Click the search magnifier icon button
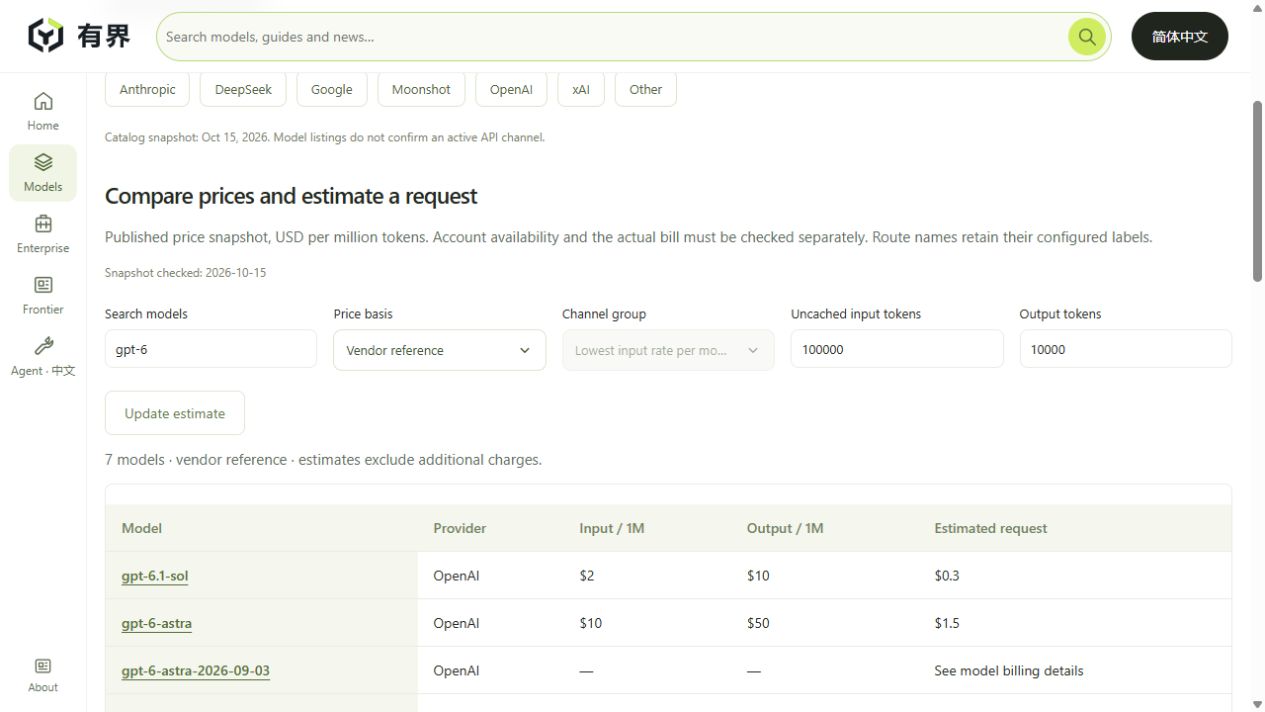The image size is (1265, 712). [x=1087, y=37]
